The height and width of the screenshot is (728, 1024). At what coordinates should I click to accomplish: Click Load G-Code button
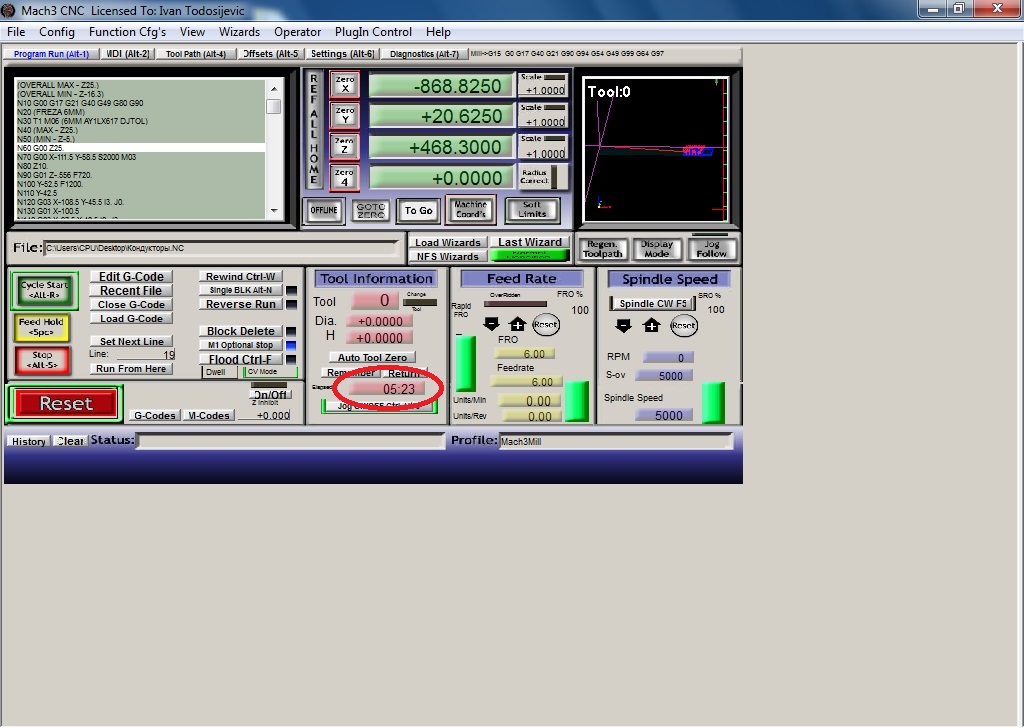tap(131, 319)
